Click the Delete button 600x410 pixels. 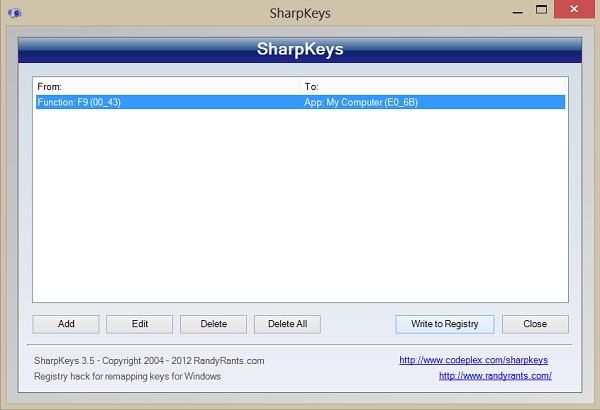214,324
